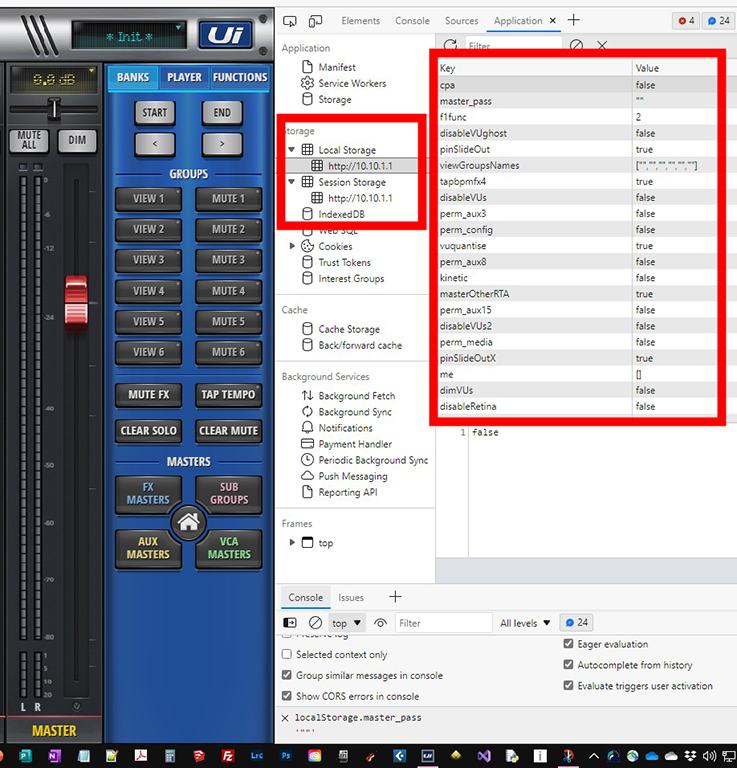Viewport: 737px width, 768px height.
Task: Open PowerPoint/Publisher from taskbar
Action: (25, 756)
